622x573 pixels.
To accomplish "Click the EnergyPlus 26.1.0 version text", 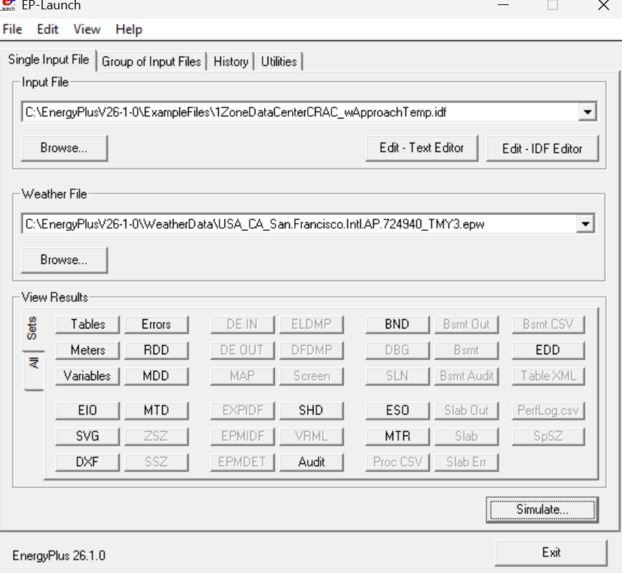I will 59,556.
